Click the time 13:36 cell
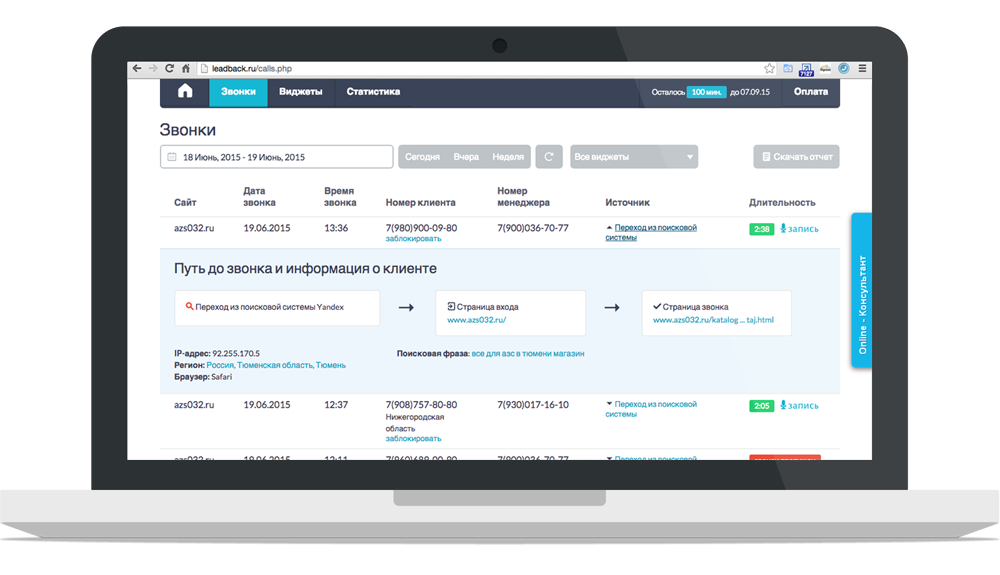1000x575 pixels. [x=336, y=228]
